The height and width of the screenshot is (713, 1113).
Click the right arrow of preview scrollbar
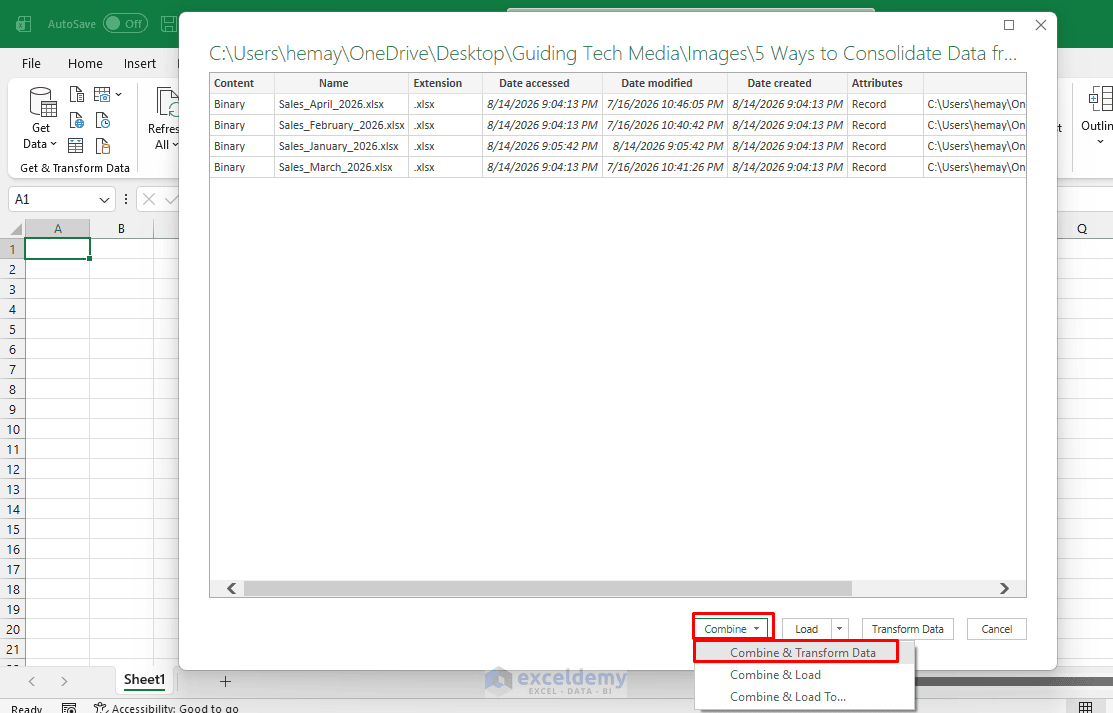pyautogui.click(x=1004, y=588)
